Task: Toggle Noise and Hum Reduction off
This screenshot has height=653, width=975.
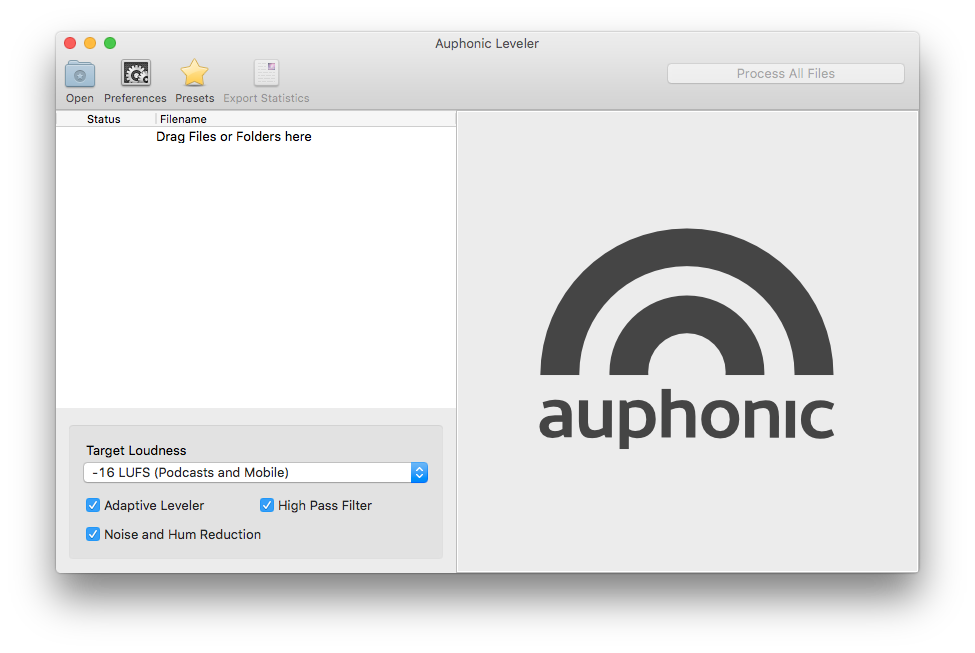Action: tap(93, 534)
